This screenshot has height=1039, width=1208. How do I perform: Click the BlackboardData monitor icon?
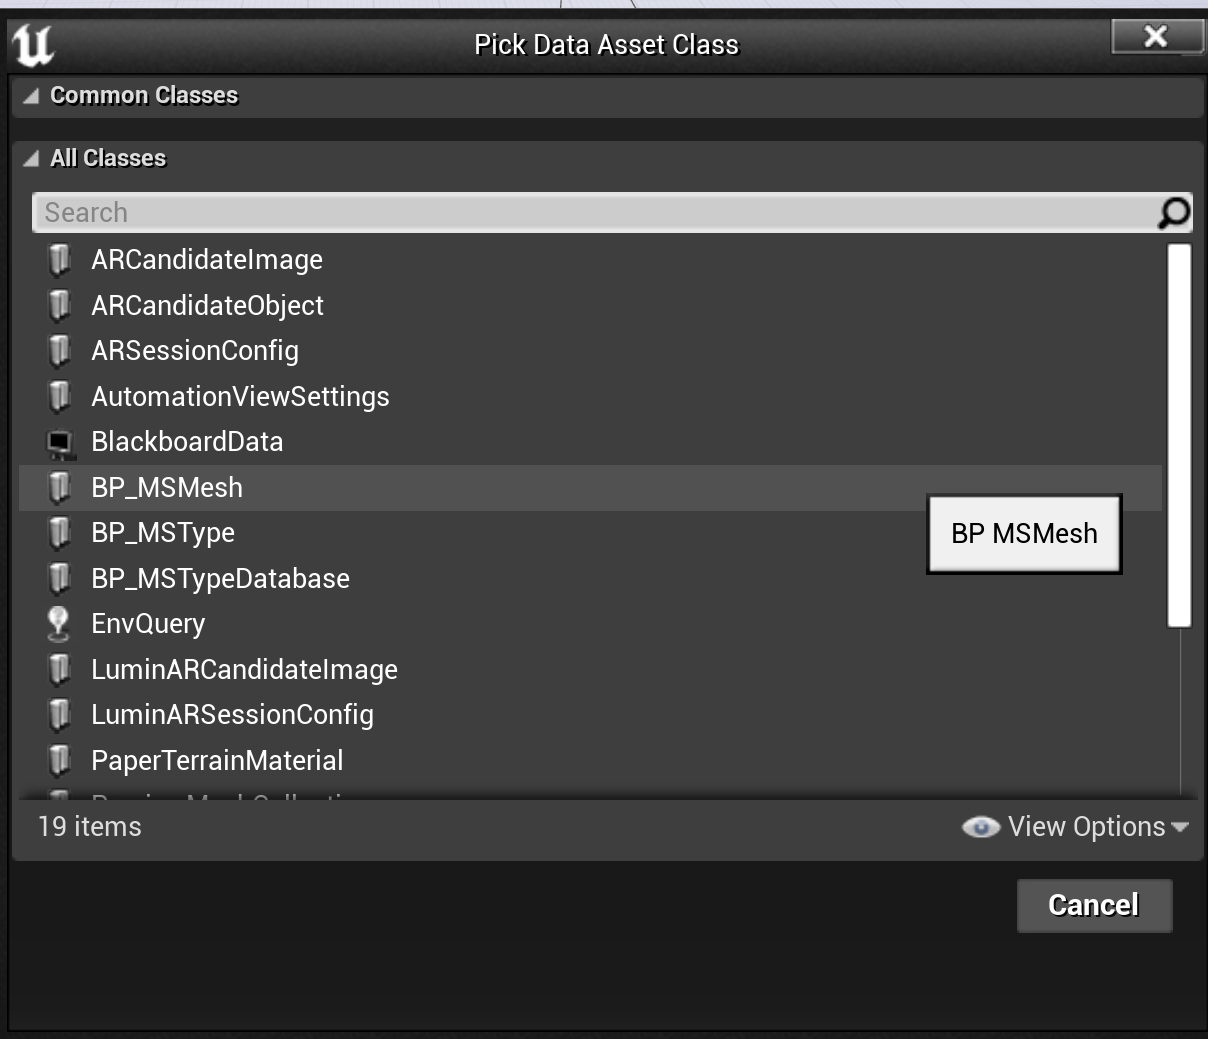60,442
